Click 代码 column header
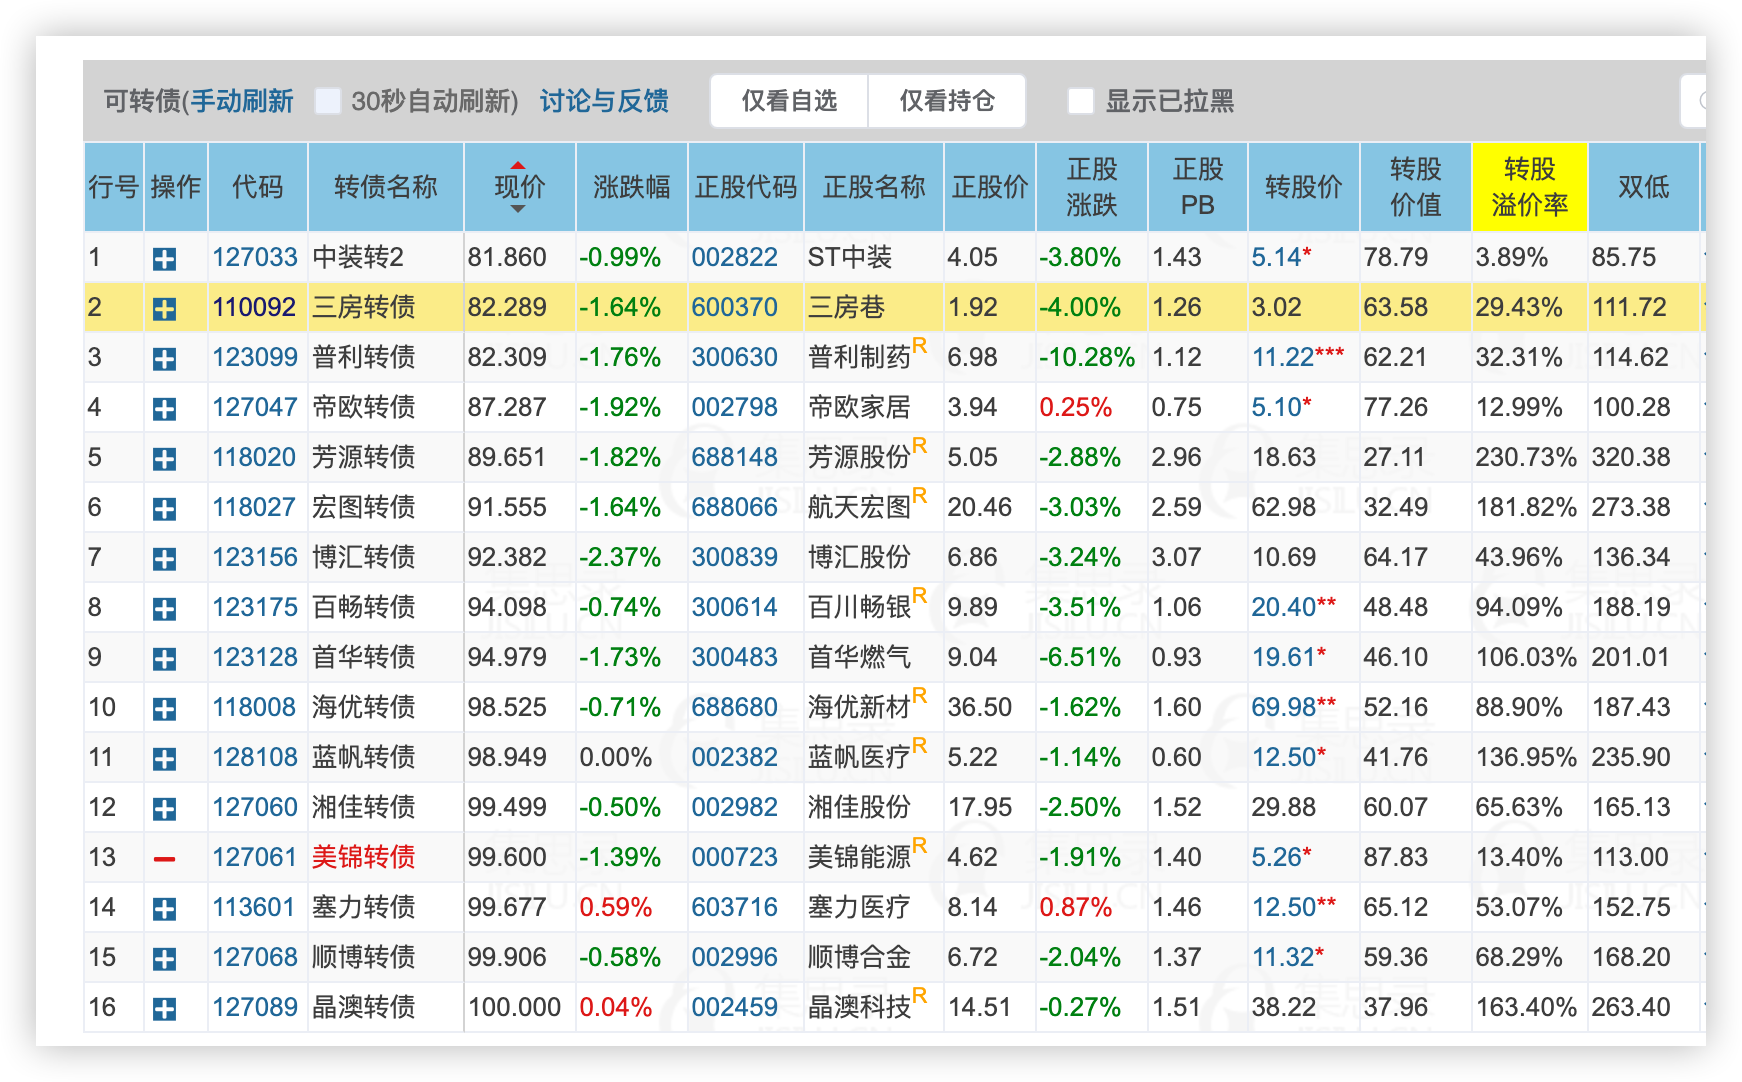1742x1082 pixels. pos(258,187)
